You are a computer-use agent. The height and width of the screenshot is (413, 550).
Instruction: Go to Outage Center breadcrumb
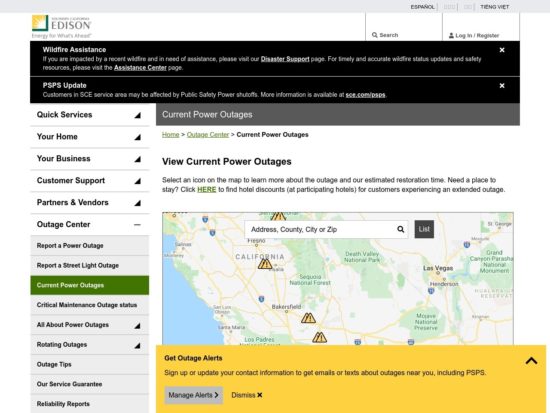point(208,135)
